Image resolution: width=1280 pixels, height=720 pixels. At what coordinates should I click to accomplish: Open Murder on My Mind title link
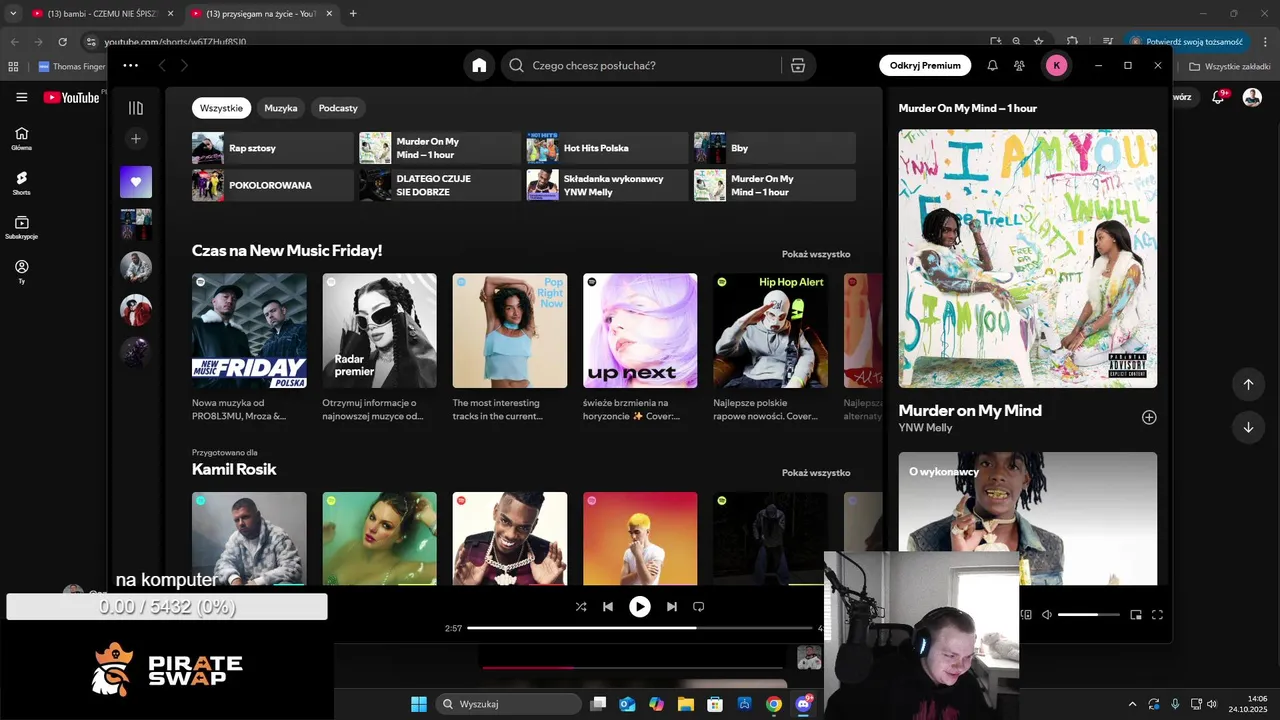point(970,410)
